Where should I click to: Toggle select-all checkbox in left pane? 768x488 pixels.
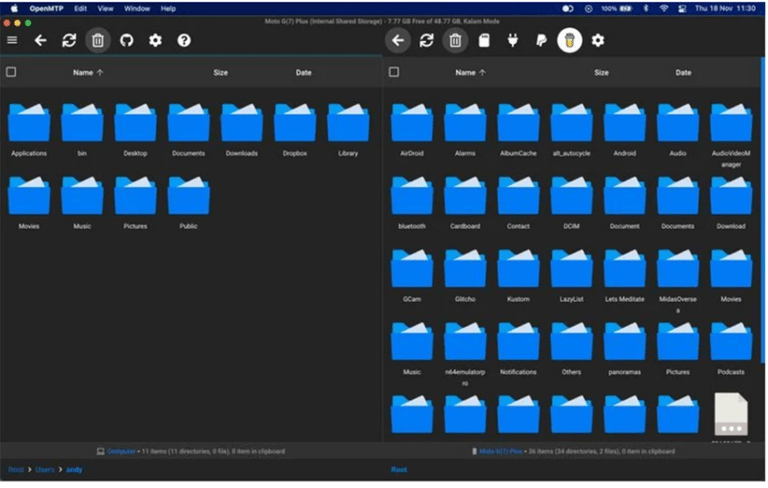pos(11,72)
